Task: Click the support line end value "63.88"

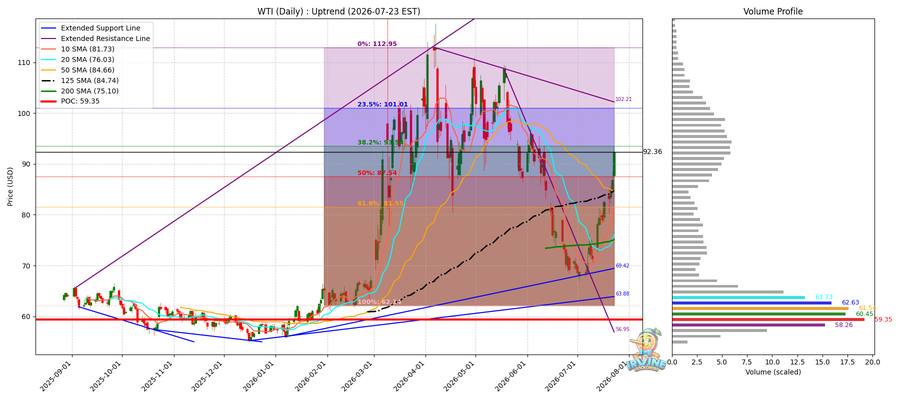Action: tap(623, 293)
